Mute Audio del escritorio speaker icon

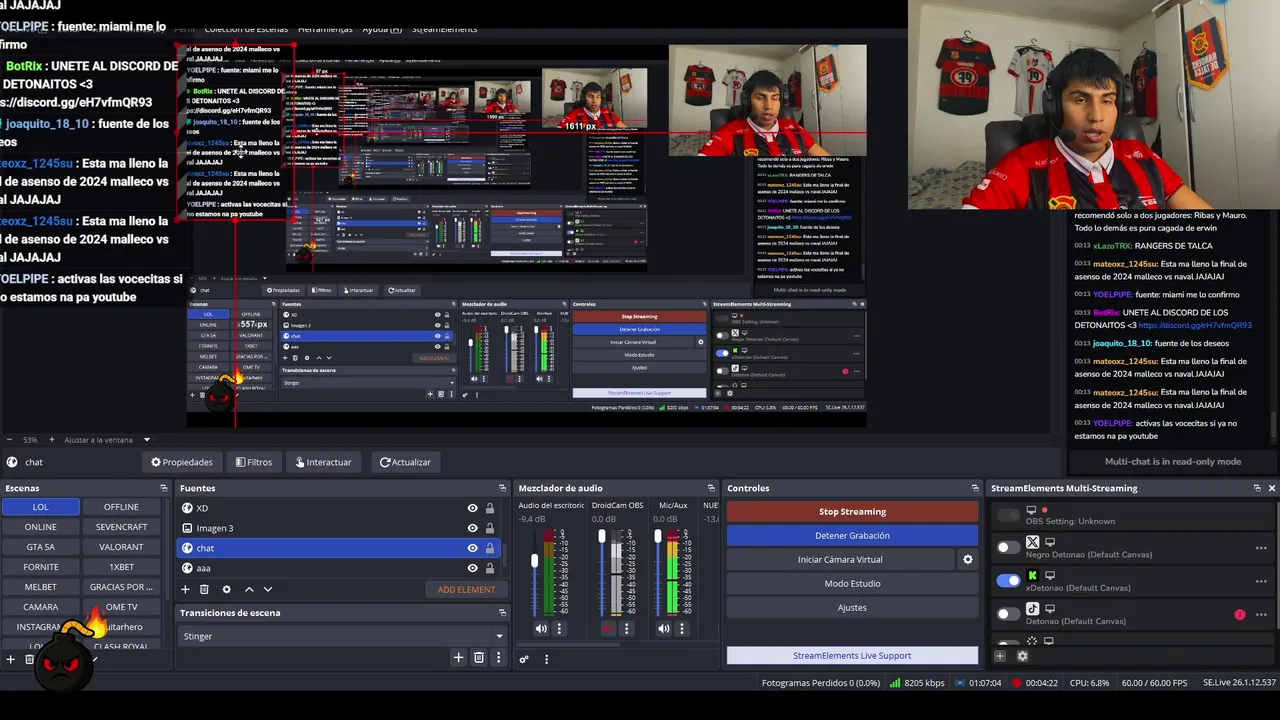coord(541,629)
